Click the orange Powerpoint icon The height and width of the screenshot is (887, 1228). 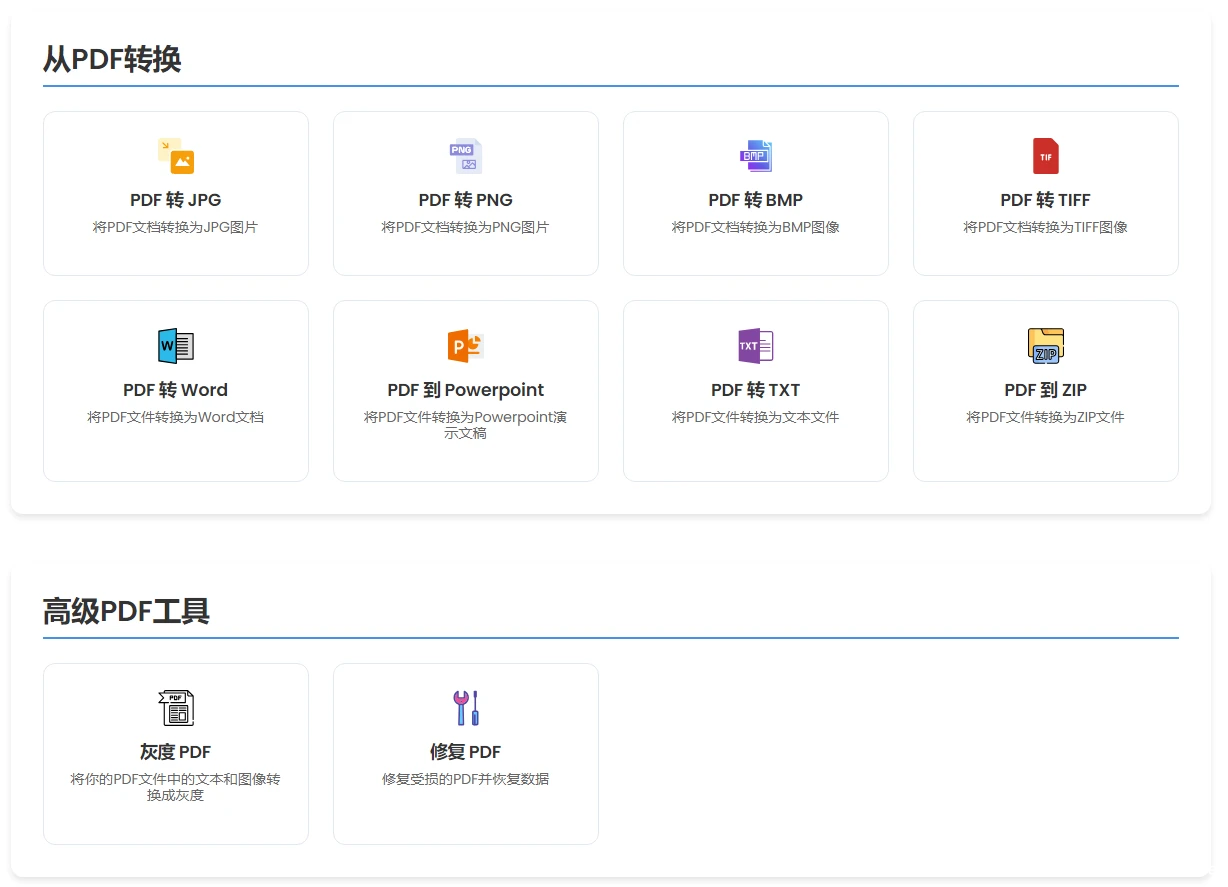tap(466, 346)
